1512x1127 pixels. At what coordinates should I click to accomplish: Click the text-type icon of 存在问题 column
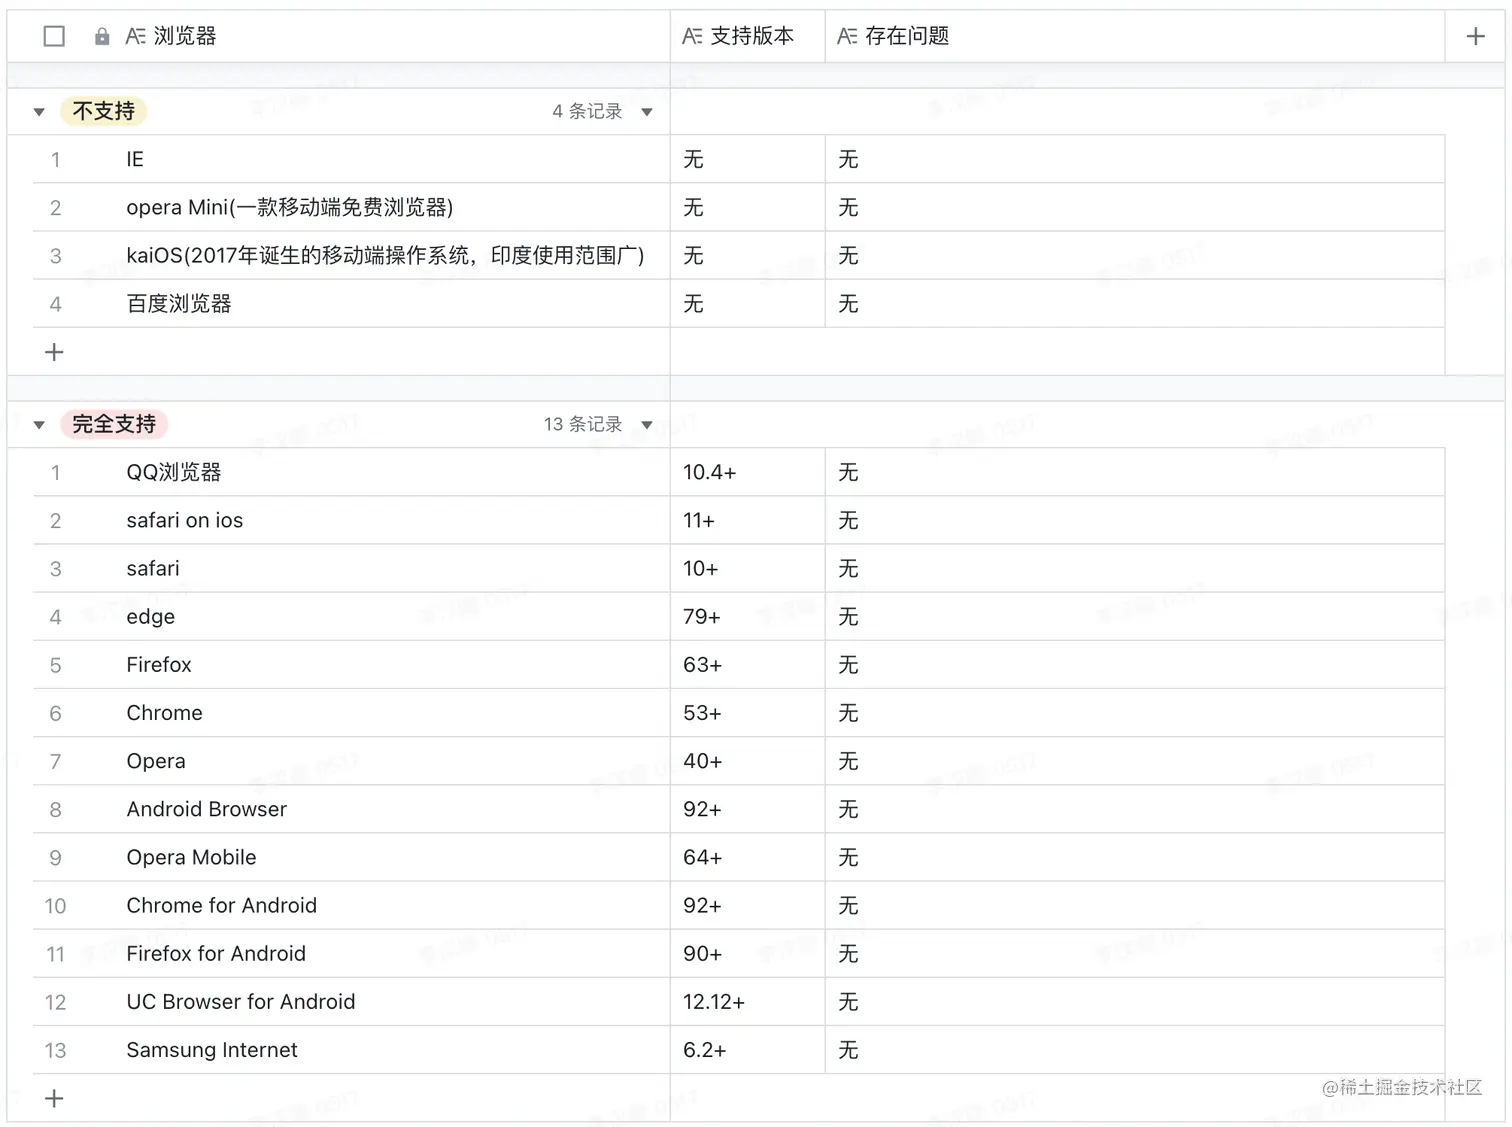pos(847,36)
